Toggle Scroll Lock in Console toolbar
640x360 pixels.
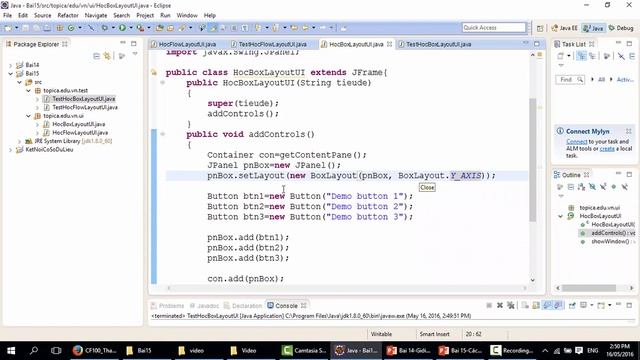pos(536,305)
